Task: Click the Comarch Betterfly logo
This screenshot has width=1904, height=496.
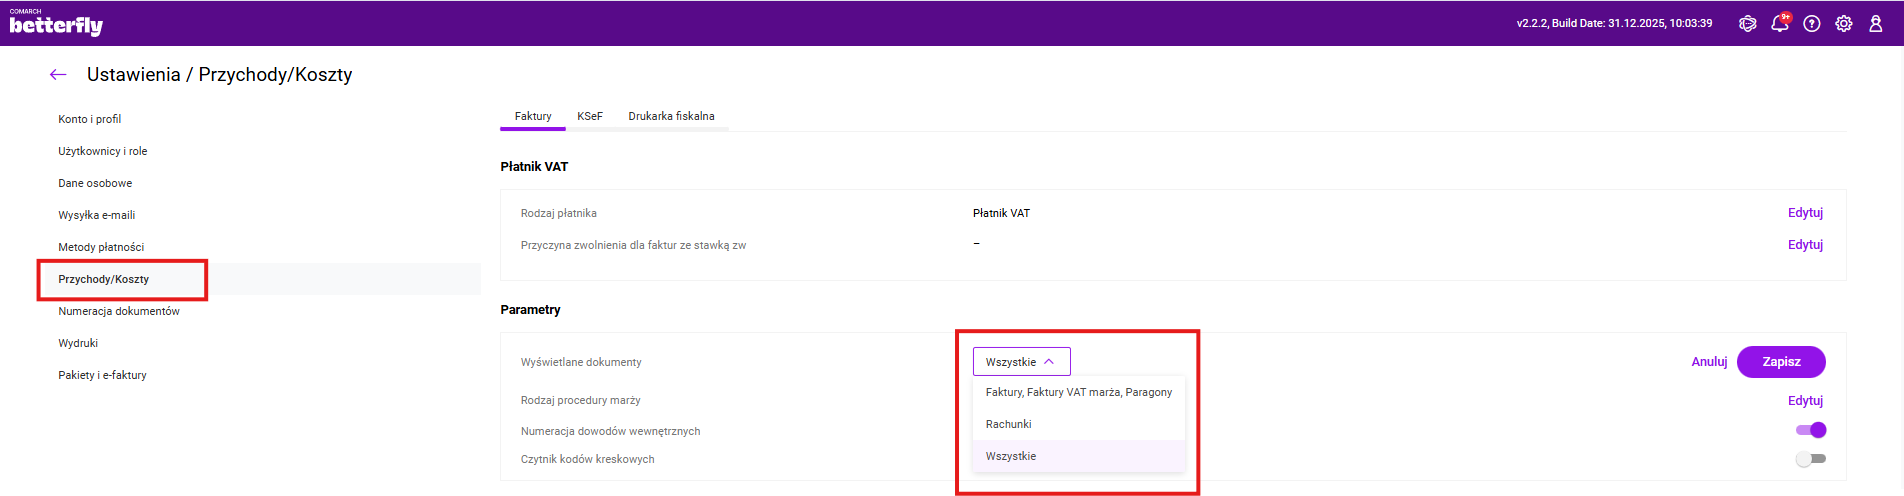Action: (56, 23)
